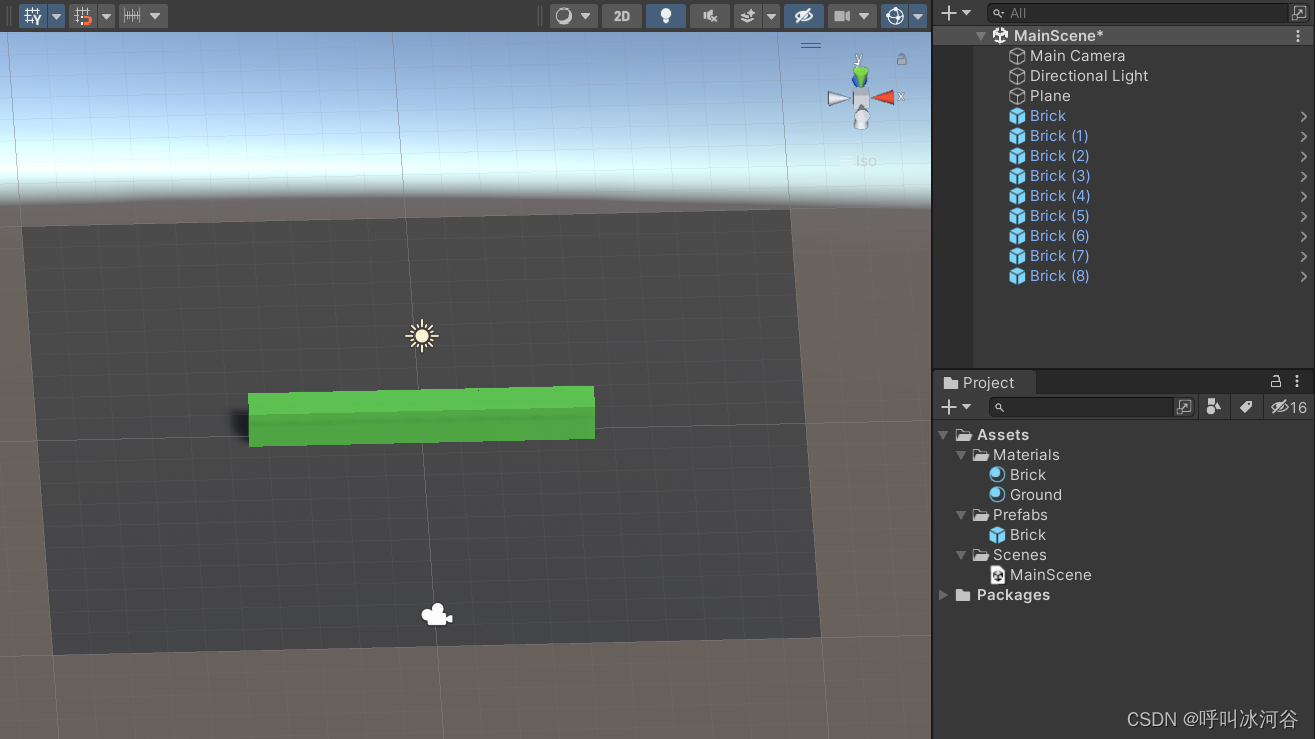Click the Brick (6) prefab cube icon
Screen dimensions: 1315x739
click(x=1017, y=236)
